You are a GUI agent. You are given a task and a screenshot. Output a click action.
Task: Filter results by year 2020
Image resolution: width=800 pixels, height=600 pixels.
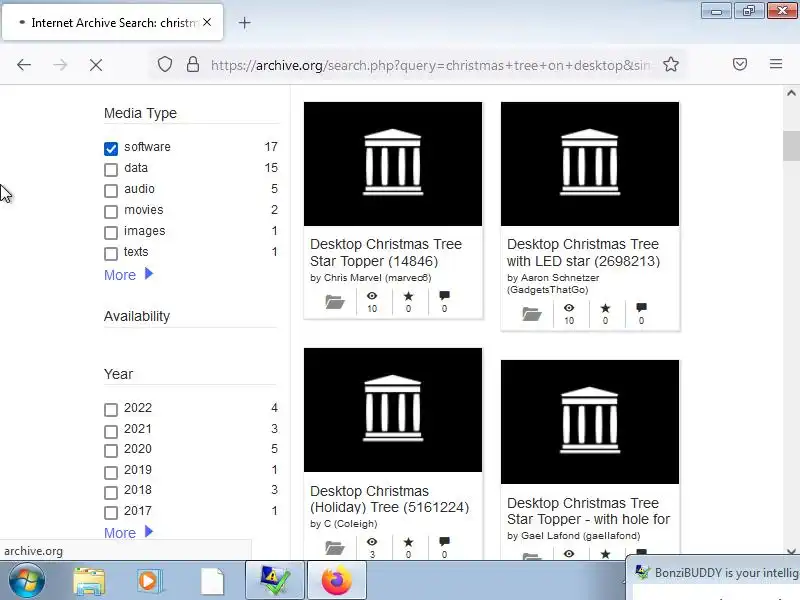tap(111, 451)
